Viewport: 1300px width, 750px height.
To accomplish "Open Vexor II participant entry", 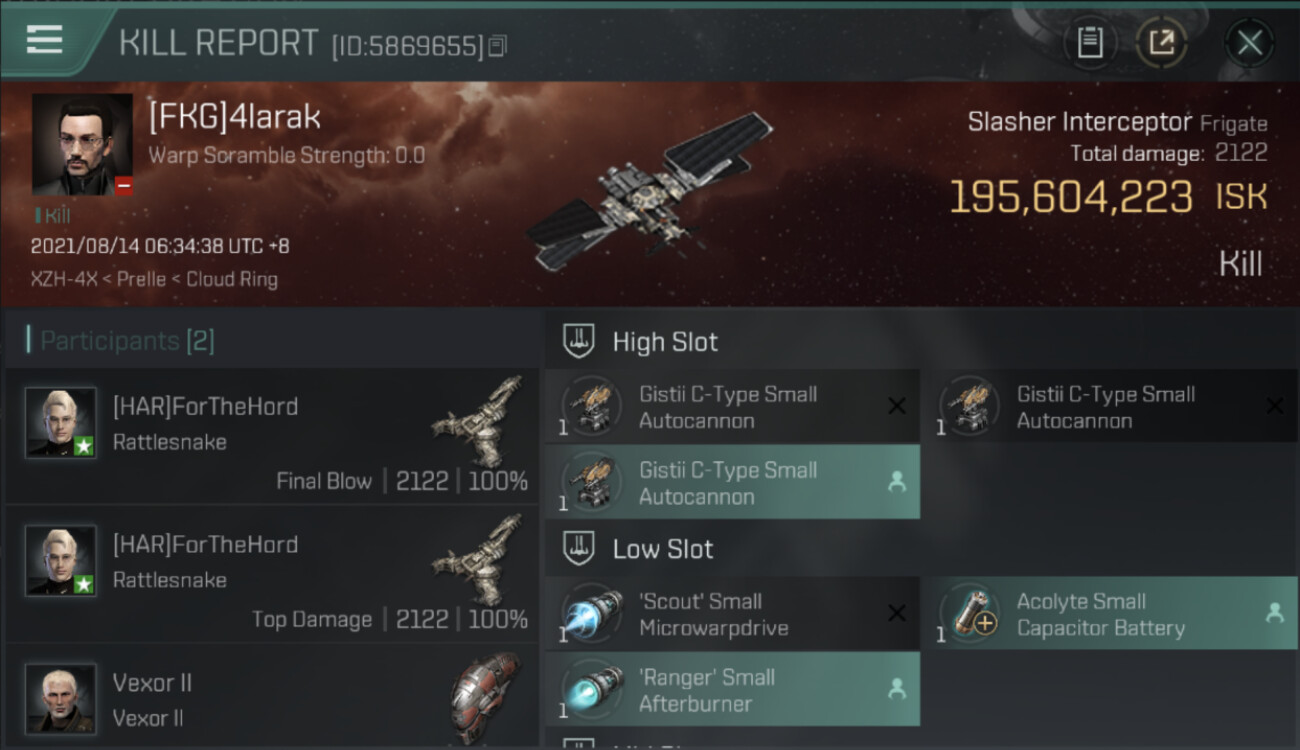I will click(x=271, y=697).
